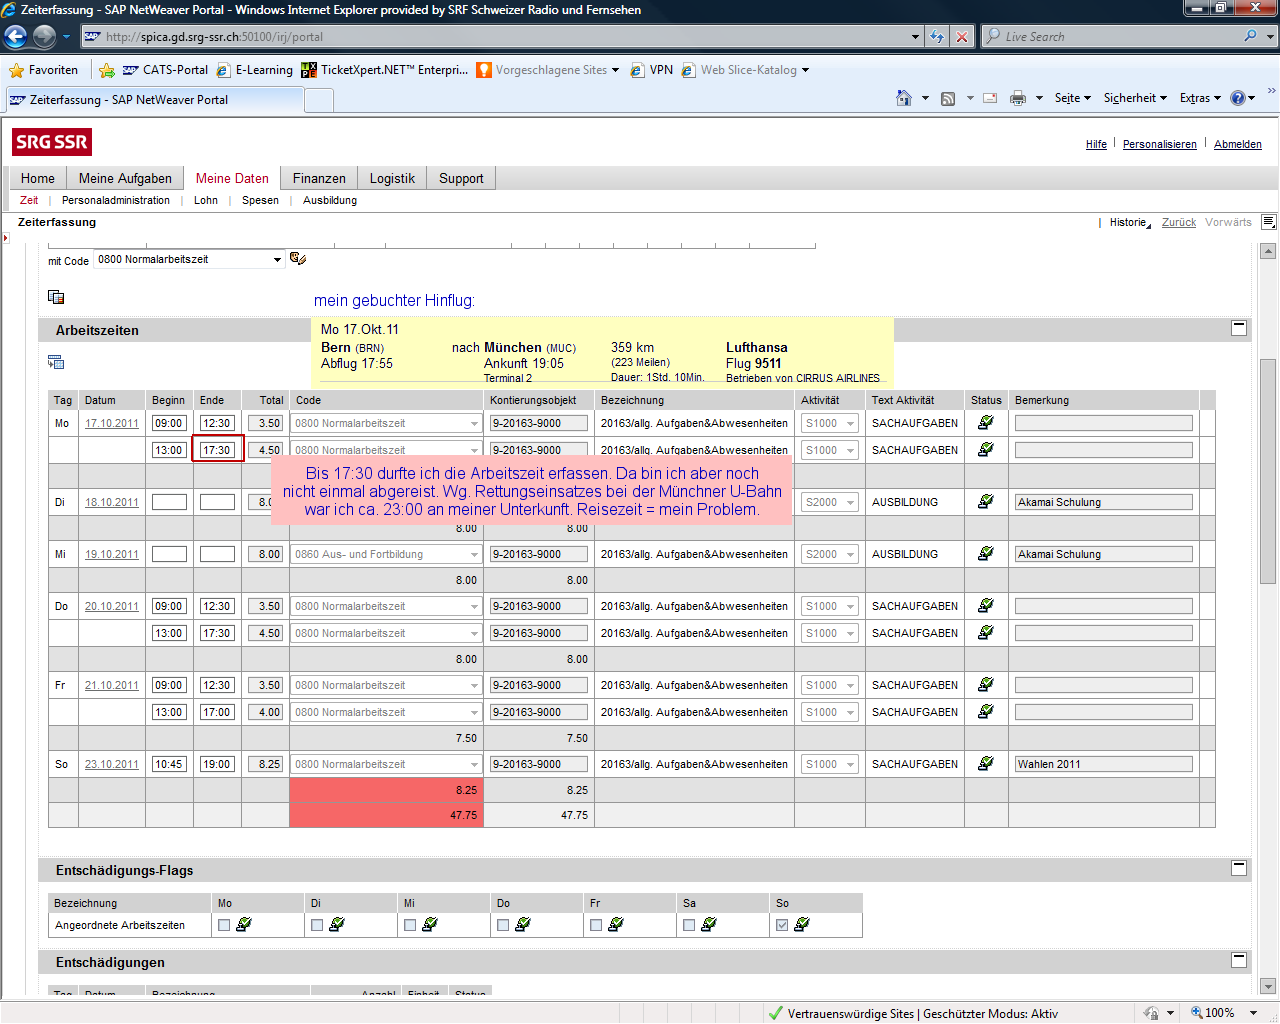Open the Meine Aufgaben tab
The width and height of the screenshot is (1280, 1024).
(125, 178)
